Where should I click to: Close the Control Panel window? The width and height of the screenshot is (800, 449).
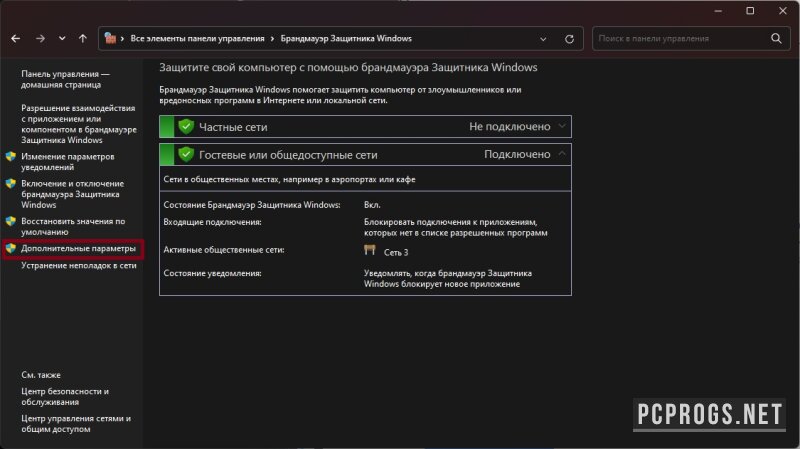pyautogui.click(x=783, y=11)
